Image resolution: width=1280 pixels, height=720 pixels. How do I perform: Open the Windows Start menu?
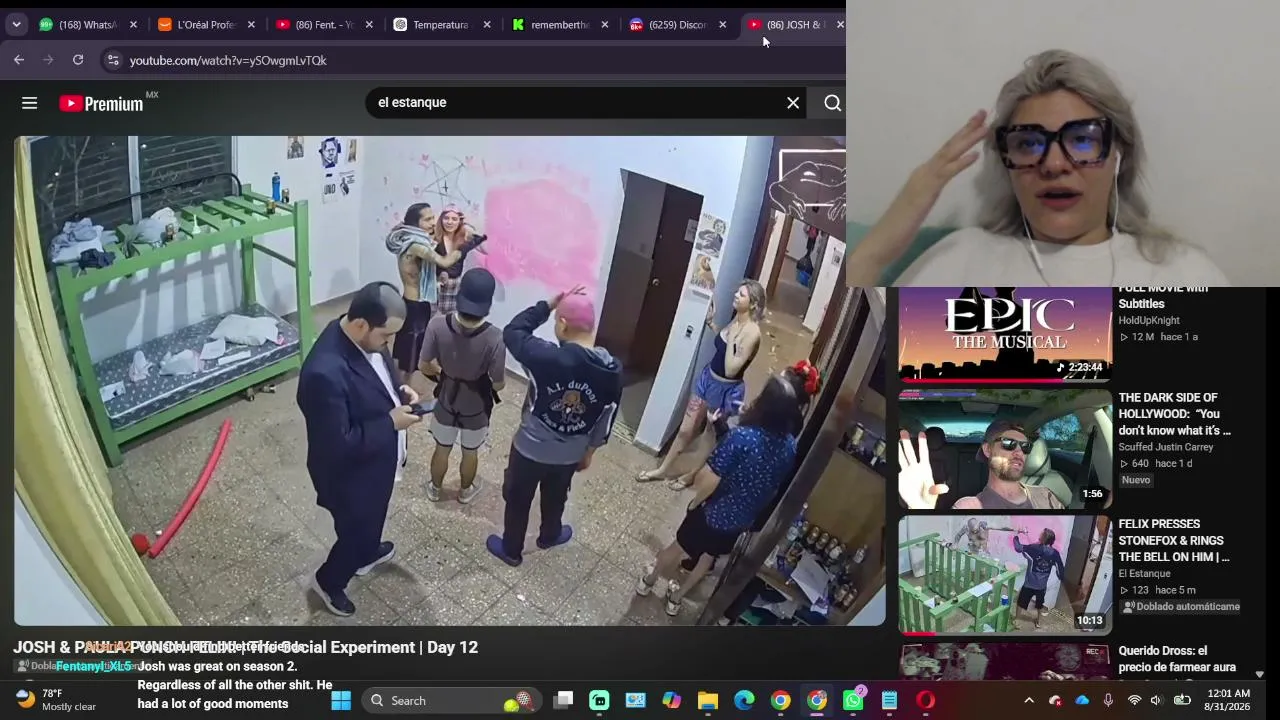pyautogui.click(x=341, y=700)
